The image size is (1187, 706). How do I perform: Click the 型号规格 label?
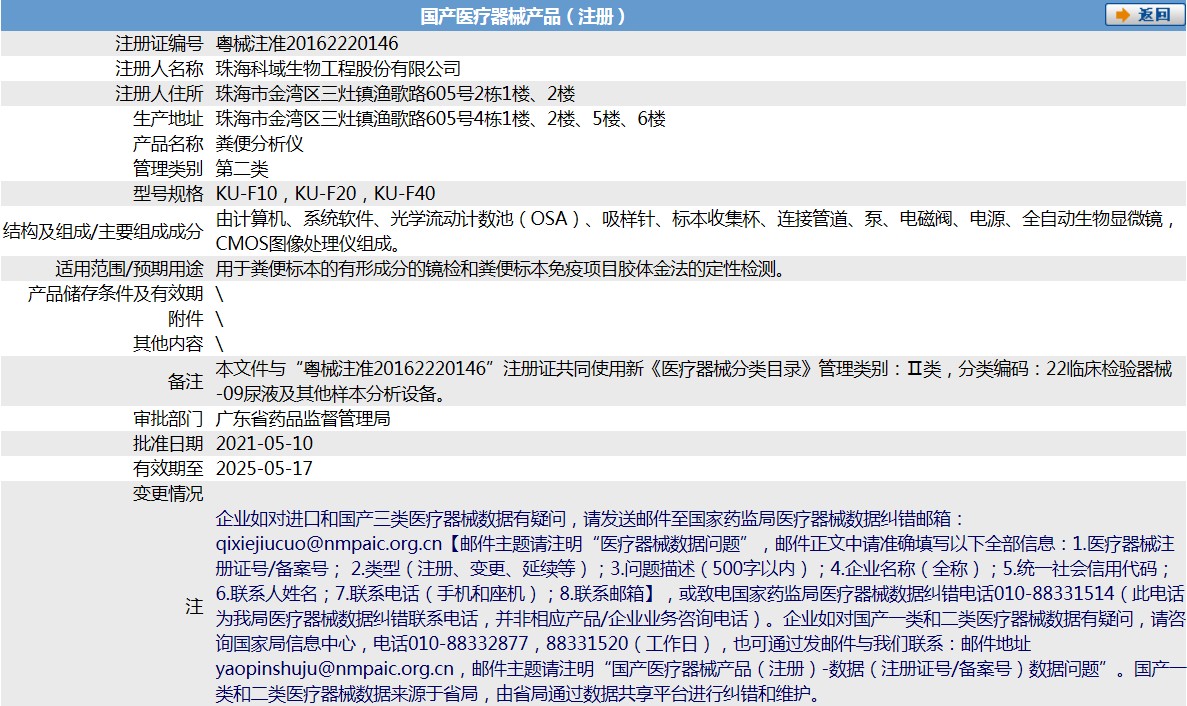point(168,194)
